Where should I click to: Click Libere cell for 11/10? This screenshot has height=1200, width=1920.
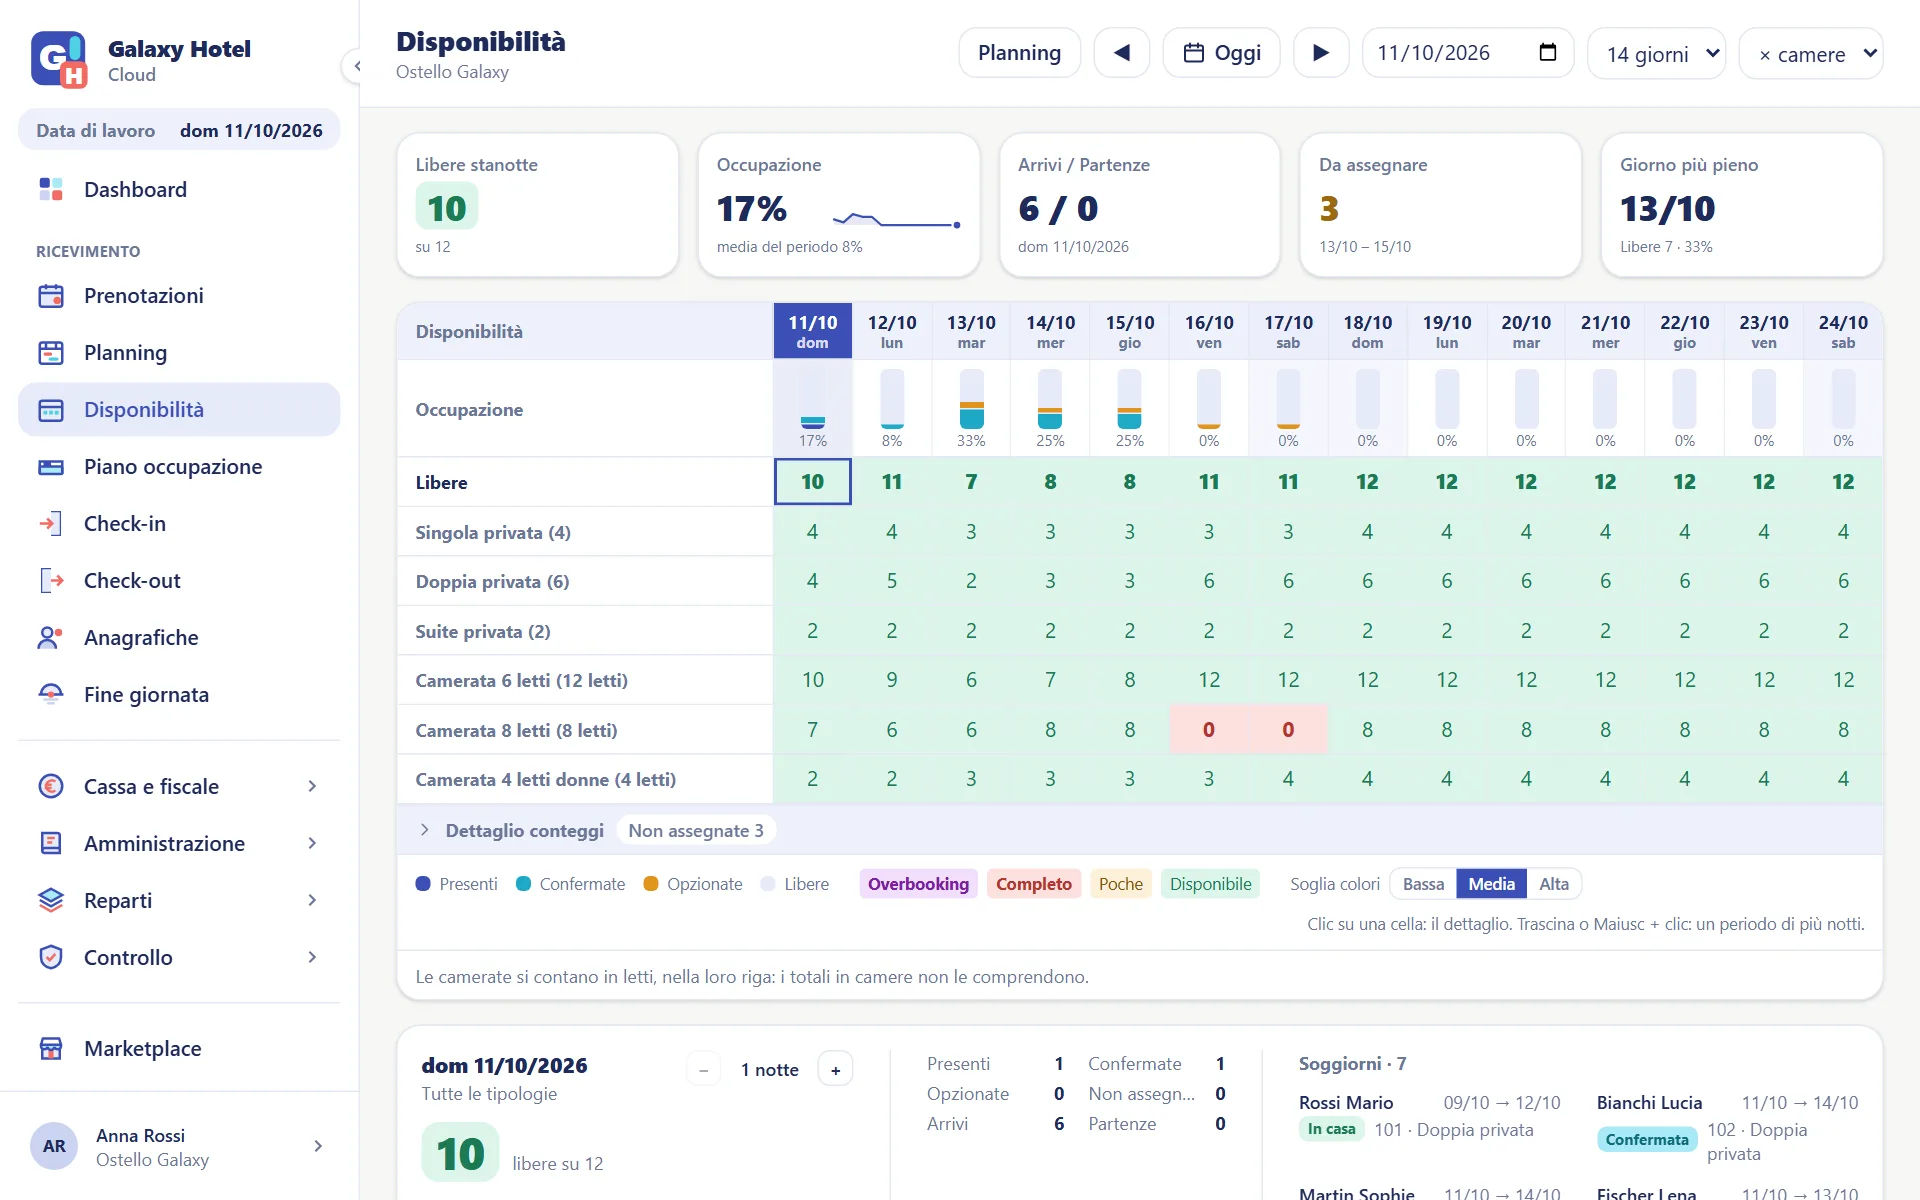[812, 482]
